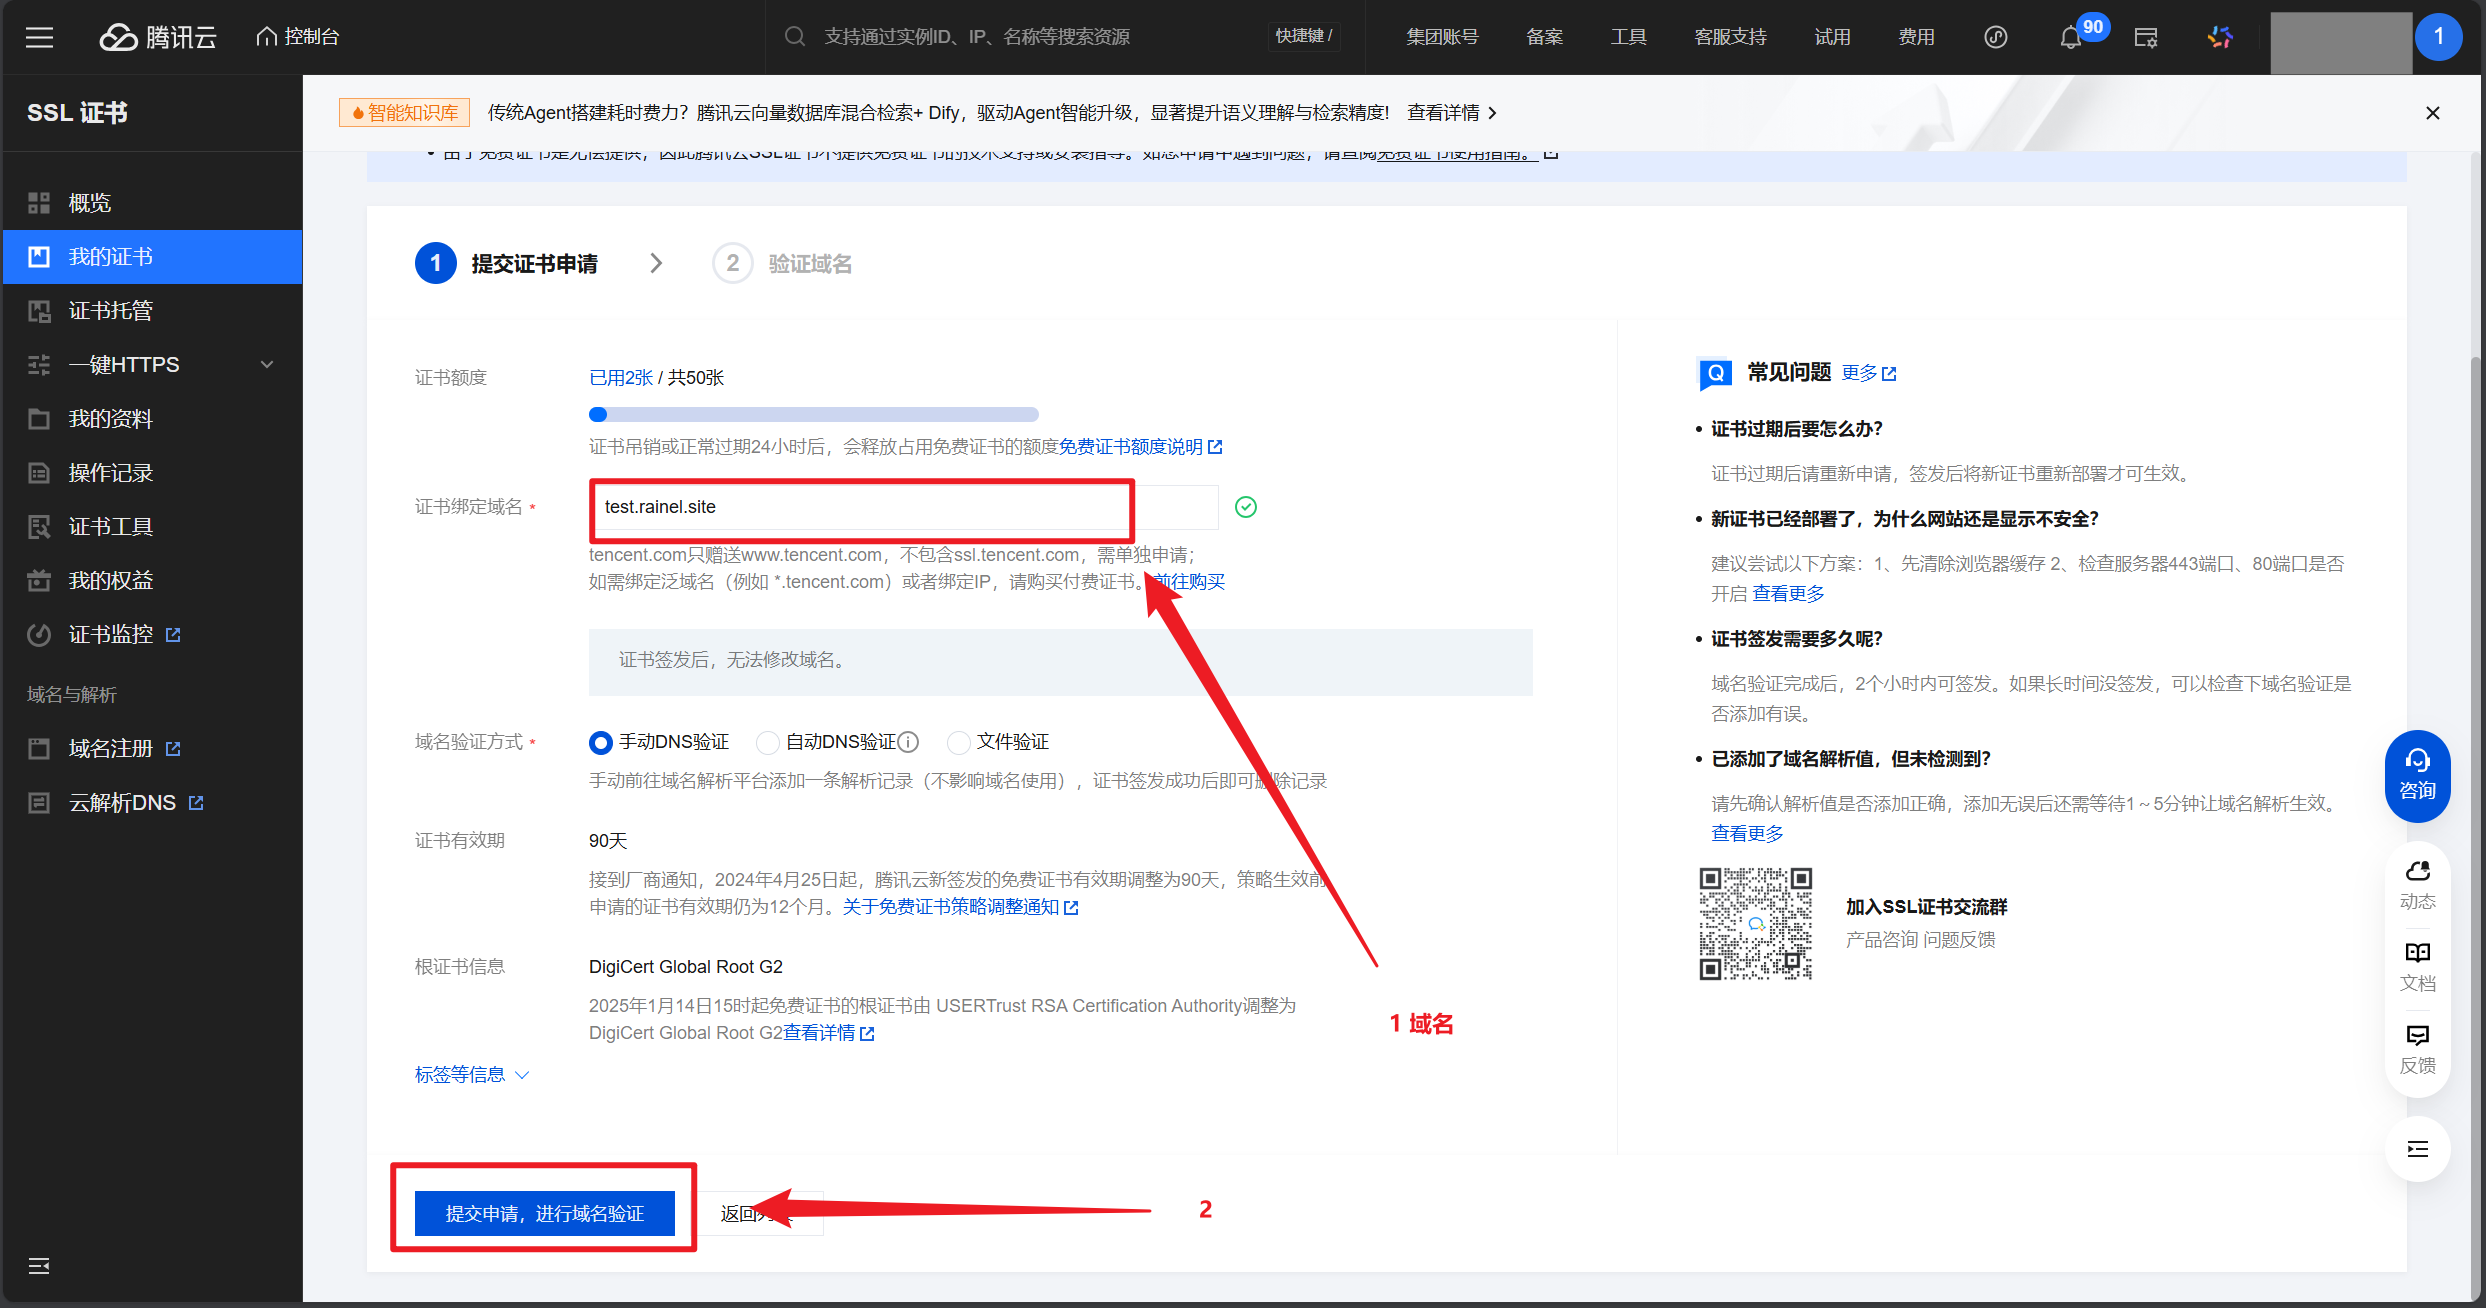The width and height of the screenshot is (2486, 1308).
Task: Click the mini-program icon in top bar
Action: (x=1996, y=38)
